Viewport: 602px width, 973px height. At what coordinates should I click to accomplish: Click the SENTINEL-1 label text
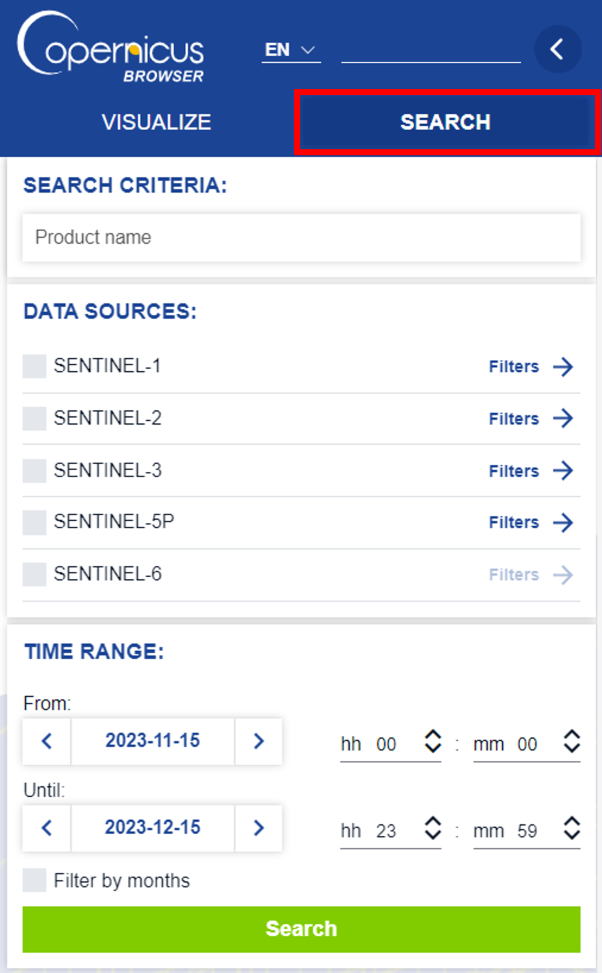pos(107,366)
